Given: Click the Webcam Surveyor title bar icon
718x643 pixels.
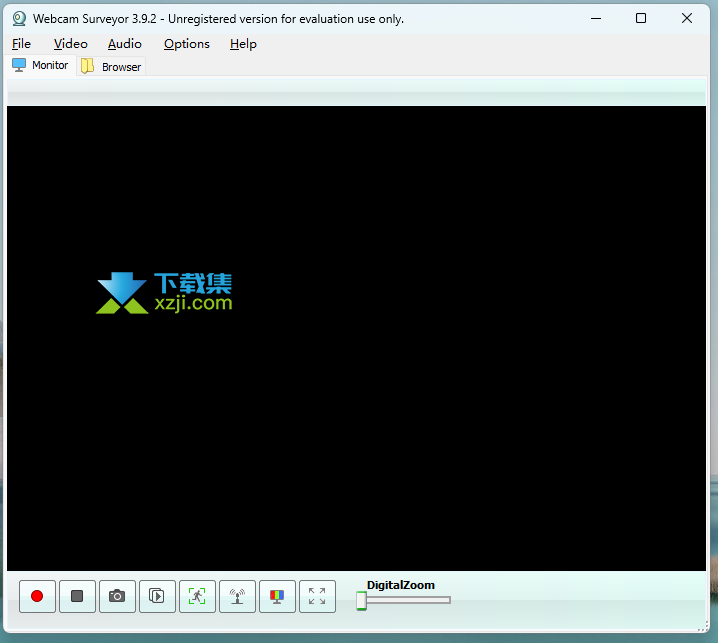Looking at the screenshot, I should click(19, 19).
